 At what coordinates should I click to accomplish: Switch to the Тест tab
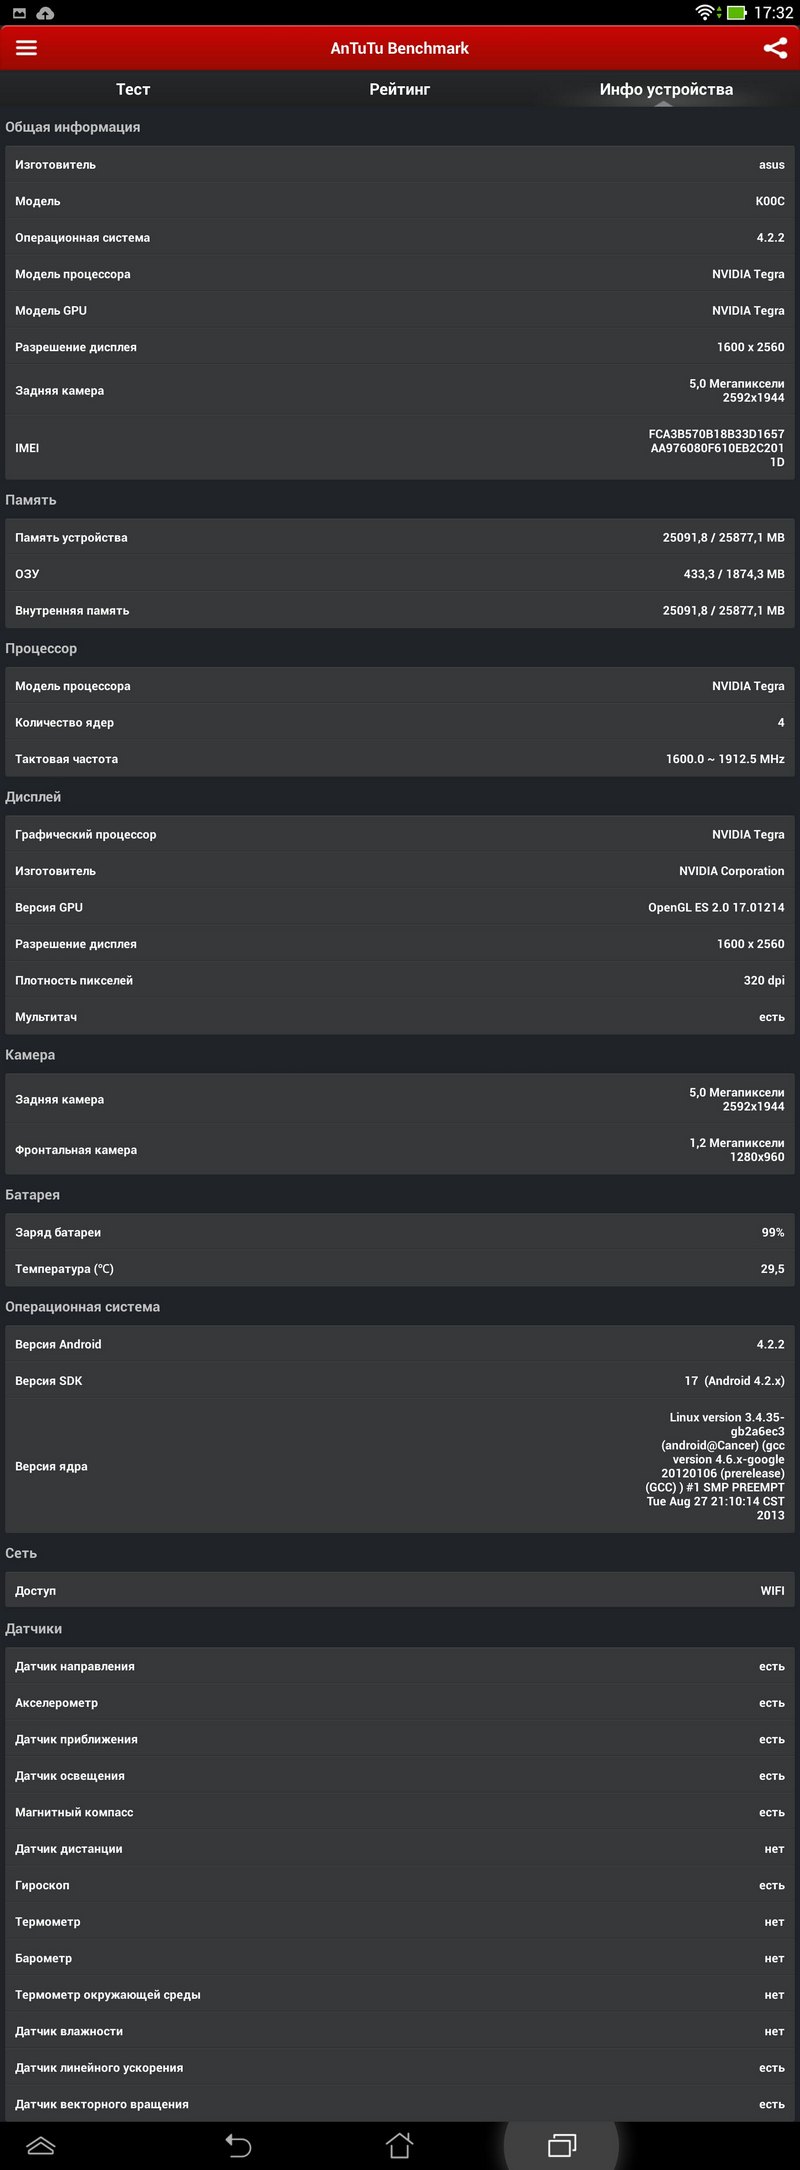click(x=133, y=90)
